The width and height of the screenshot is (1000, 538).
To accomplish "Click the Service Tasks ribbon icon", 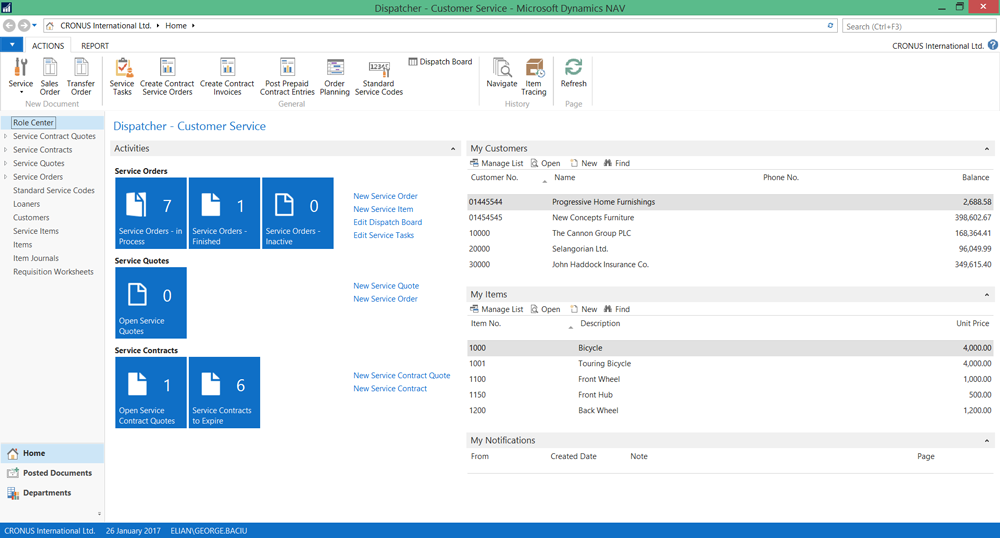I will click(122, 76).
